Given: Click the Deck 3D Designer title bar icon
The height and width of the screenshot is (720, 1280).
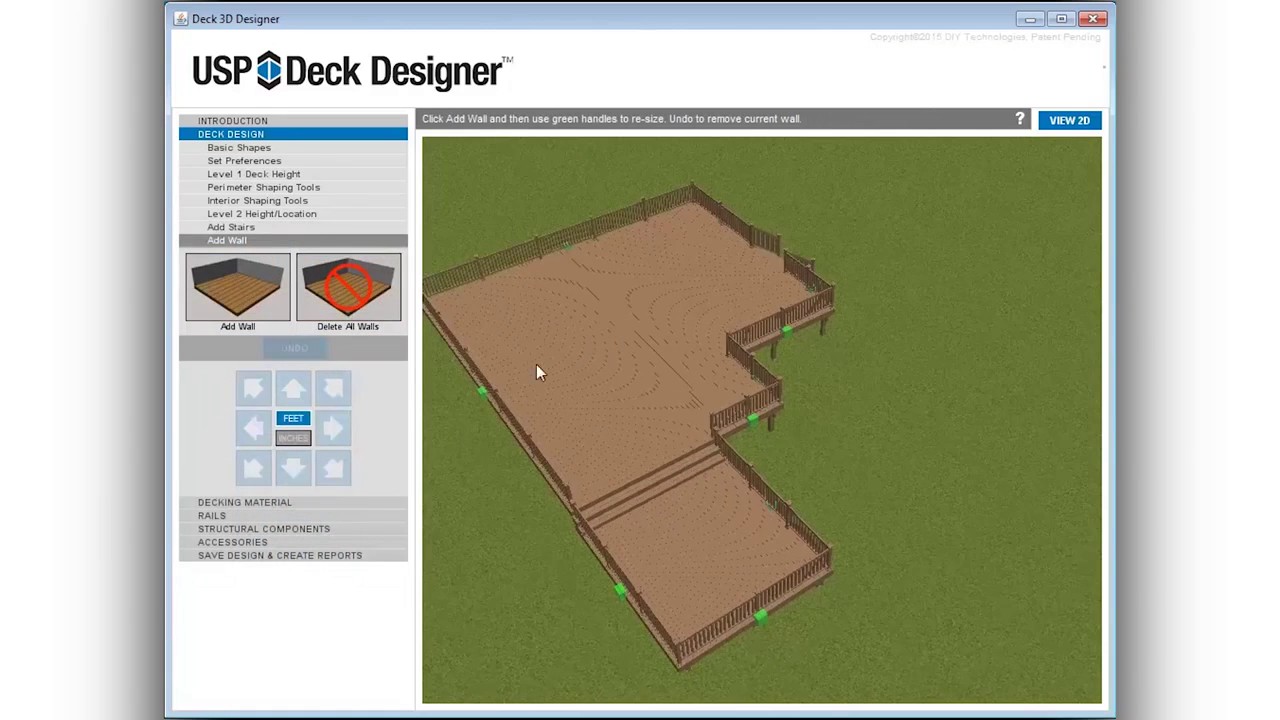Looking at the screenshot, I should point(181,18).
